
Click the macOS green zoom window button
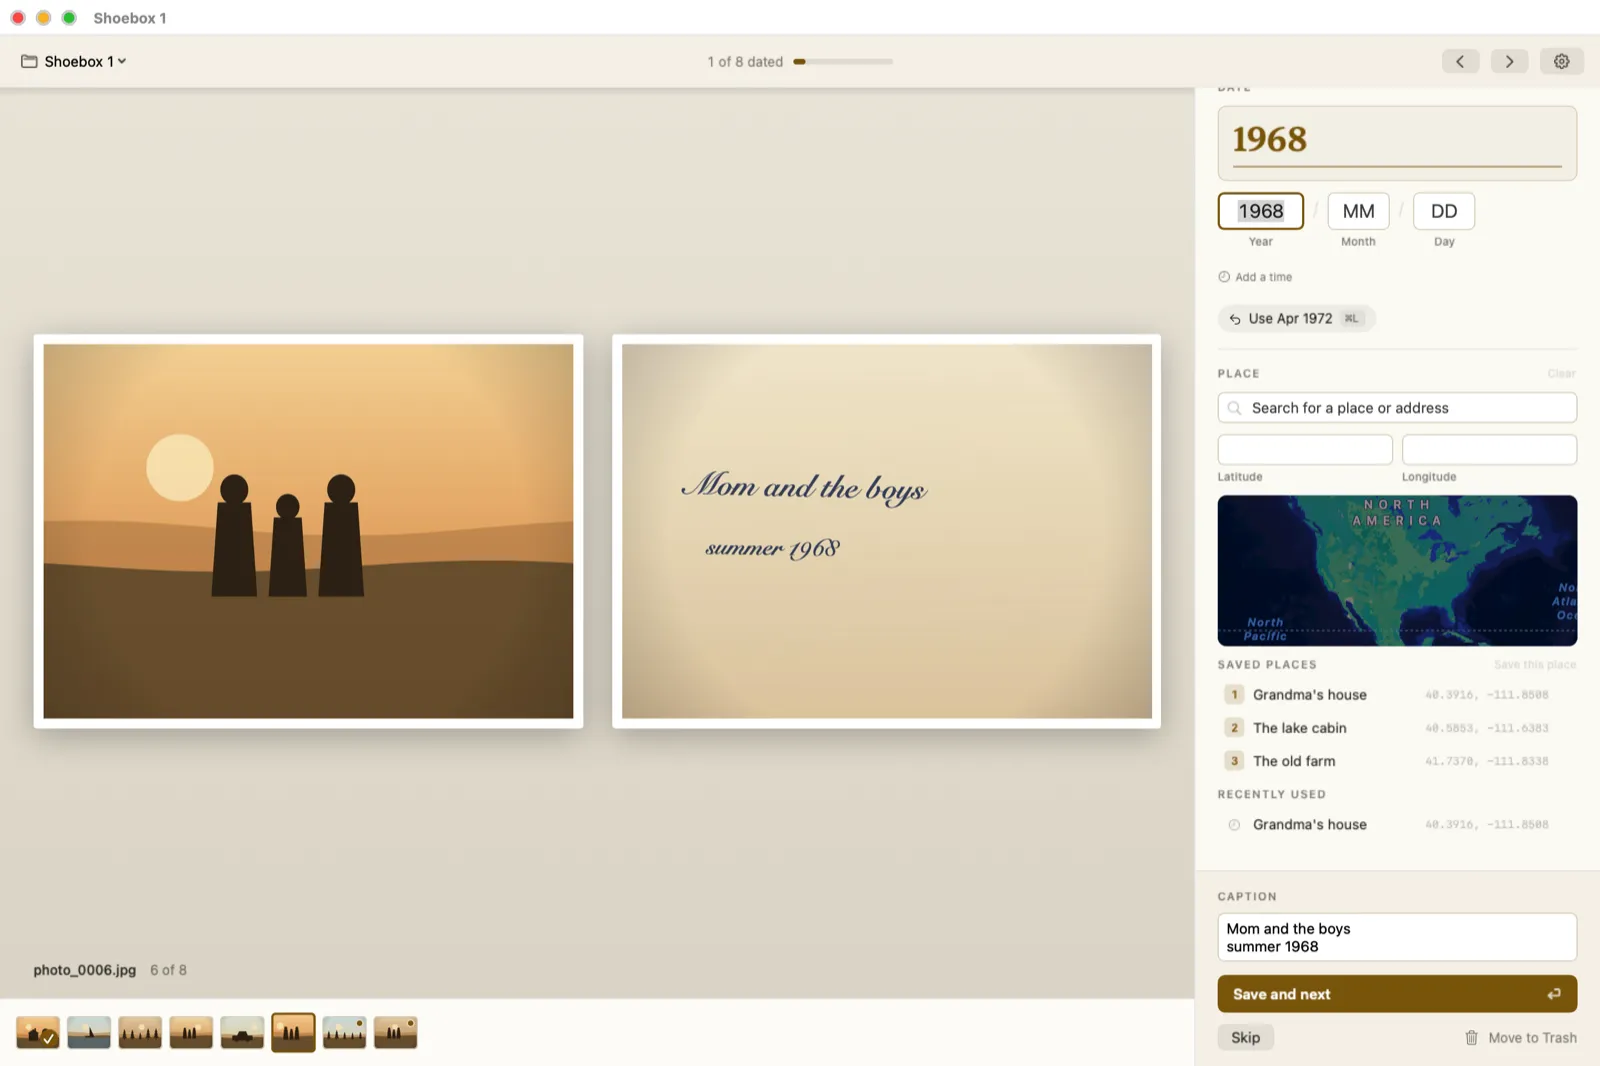tap(69, 18)
